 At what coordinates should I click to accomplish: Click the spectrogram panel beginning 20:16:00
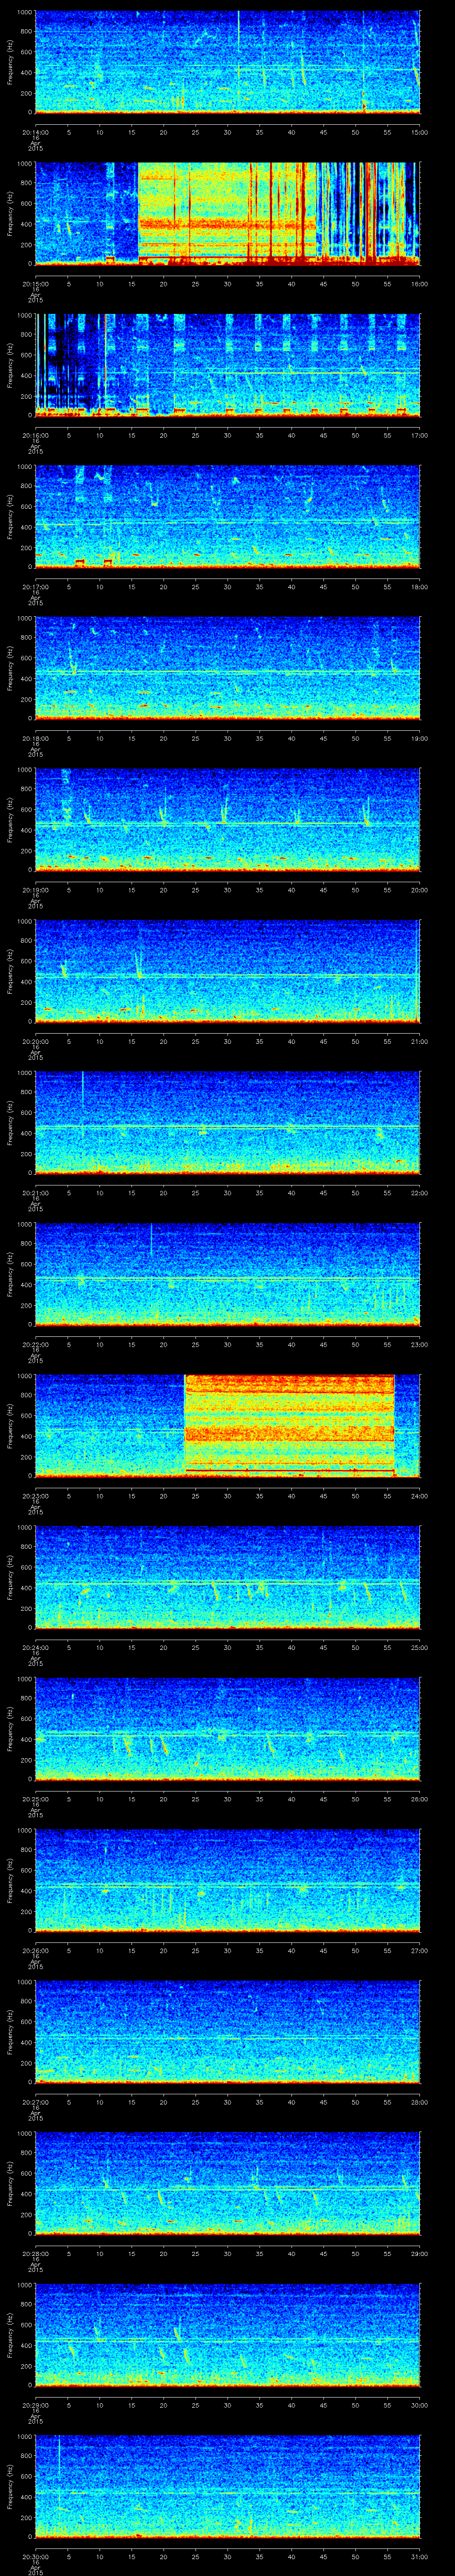pyautogui.click(x=228, y=365)
